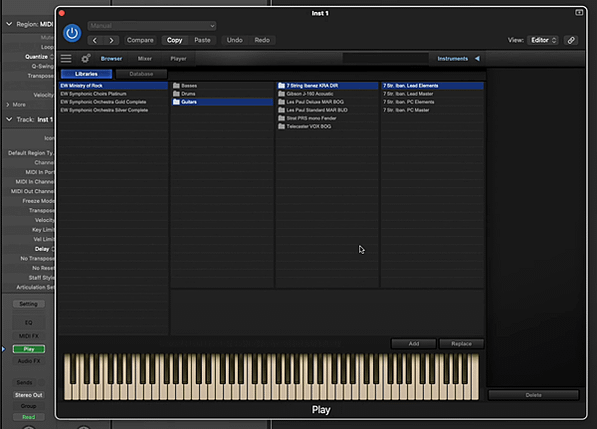Image resolution: width=597 pixels, height=429 pixels.
Task: Switch to the Mixer tab
Action: (145, 59)
